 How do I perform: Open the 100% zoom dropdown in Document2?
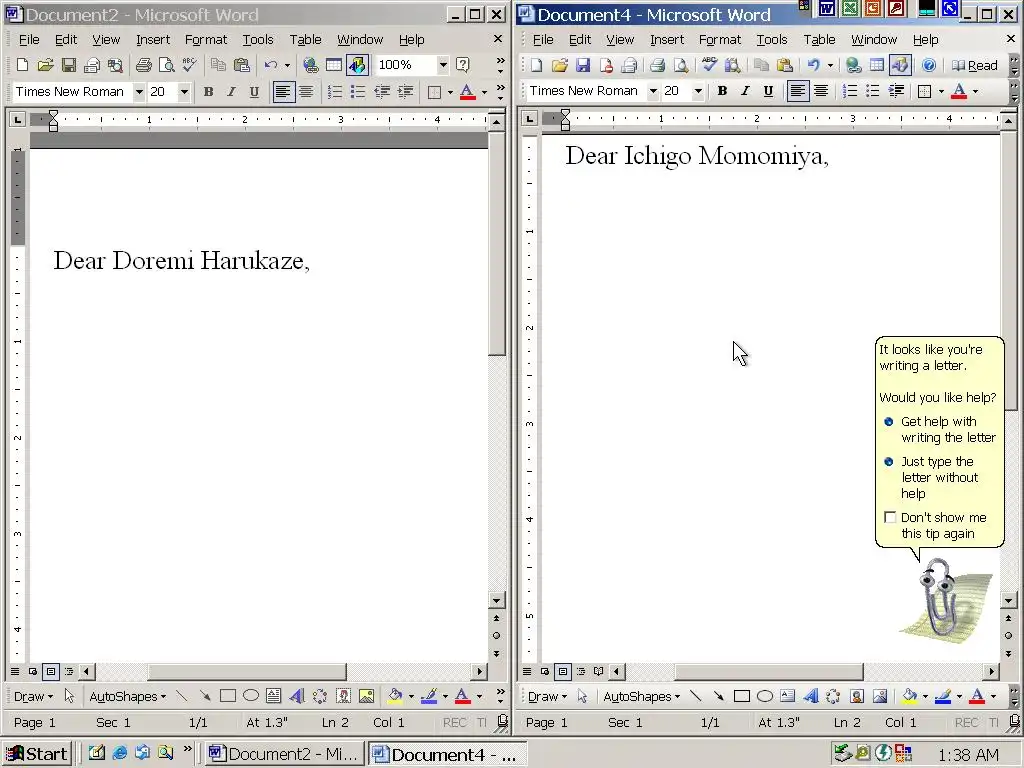click(x=443, y=65)
